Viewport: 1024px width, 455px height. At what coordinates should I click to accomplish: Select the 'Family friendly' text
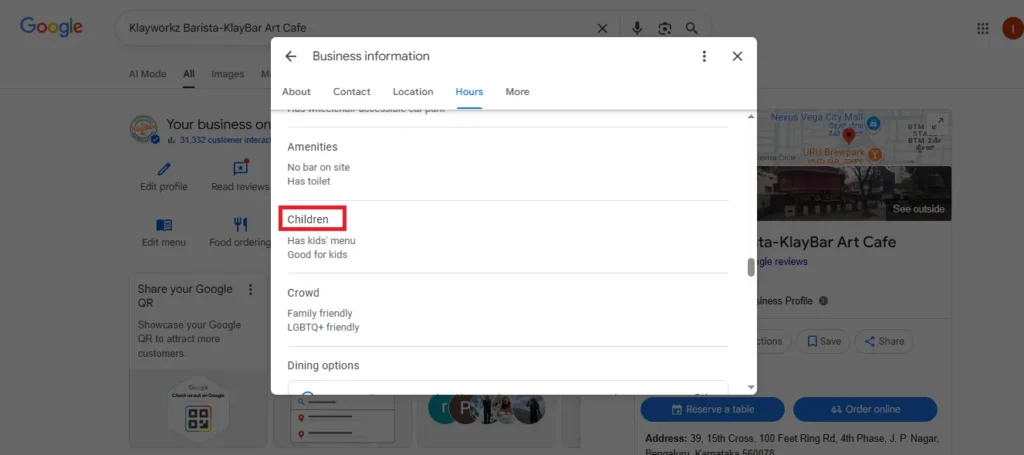(x=320, y=313)
